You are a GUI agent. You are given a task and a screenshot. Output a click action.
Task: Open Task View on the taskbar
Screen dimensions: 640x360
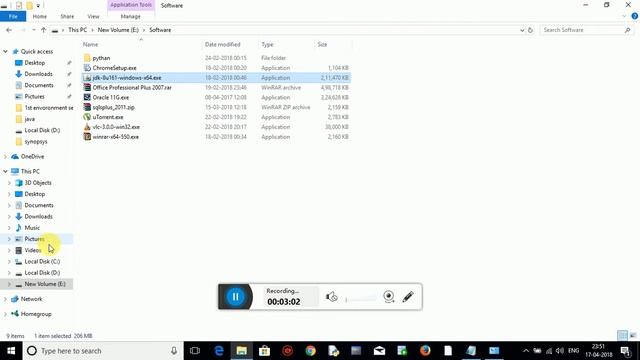coord(195,351)
